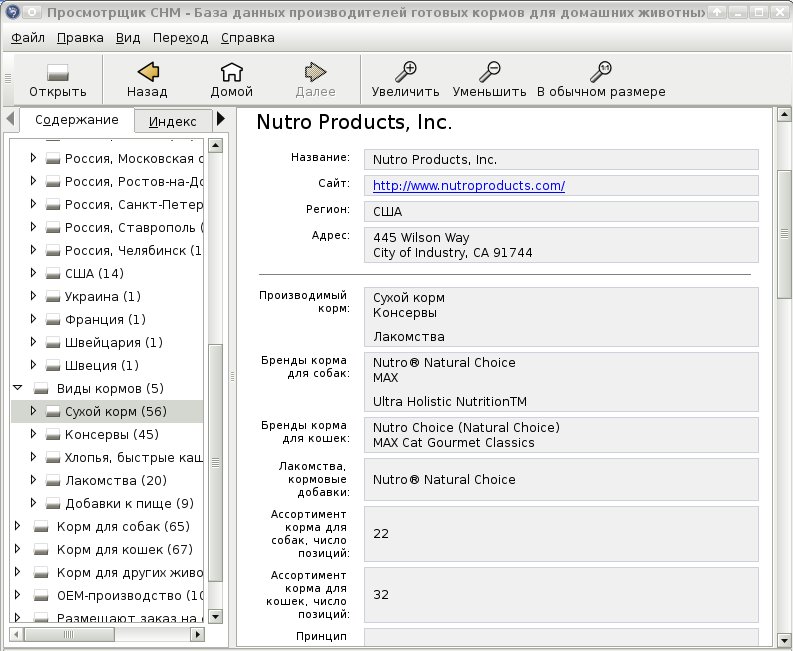Image resolution: width=793 pixels, height=651 pixels.
Task: Expand Россия, Московская tree node
Action: coord(33,158)
